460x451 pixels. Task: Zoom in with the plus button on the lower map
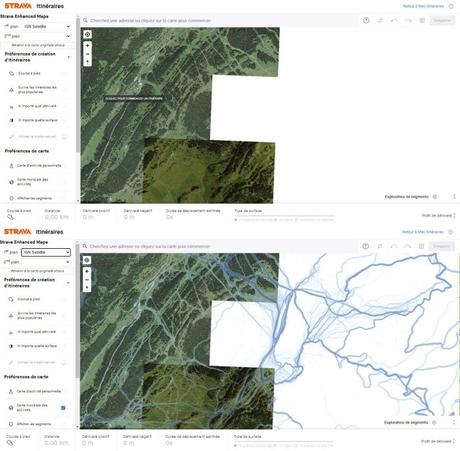tap(87, 271)
